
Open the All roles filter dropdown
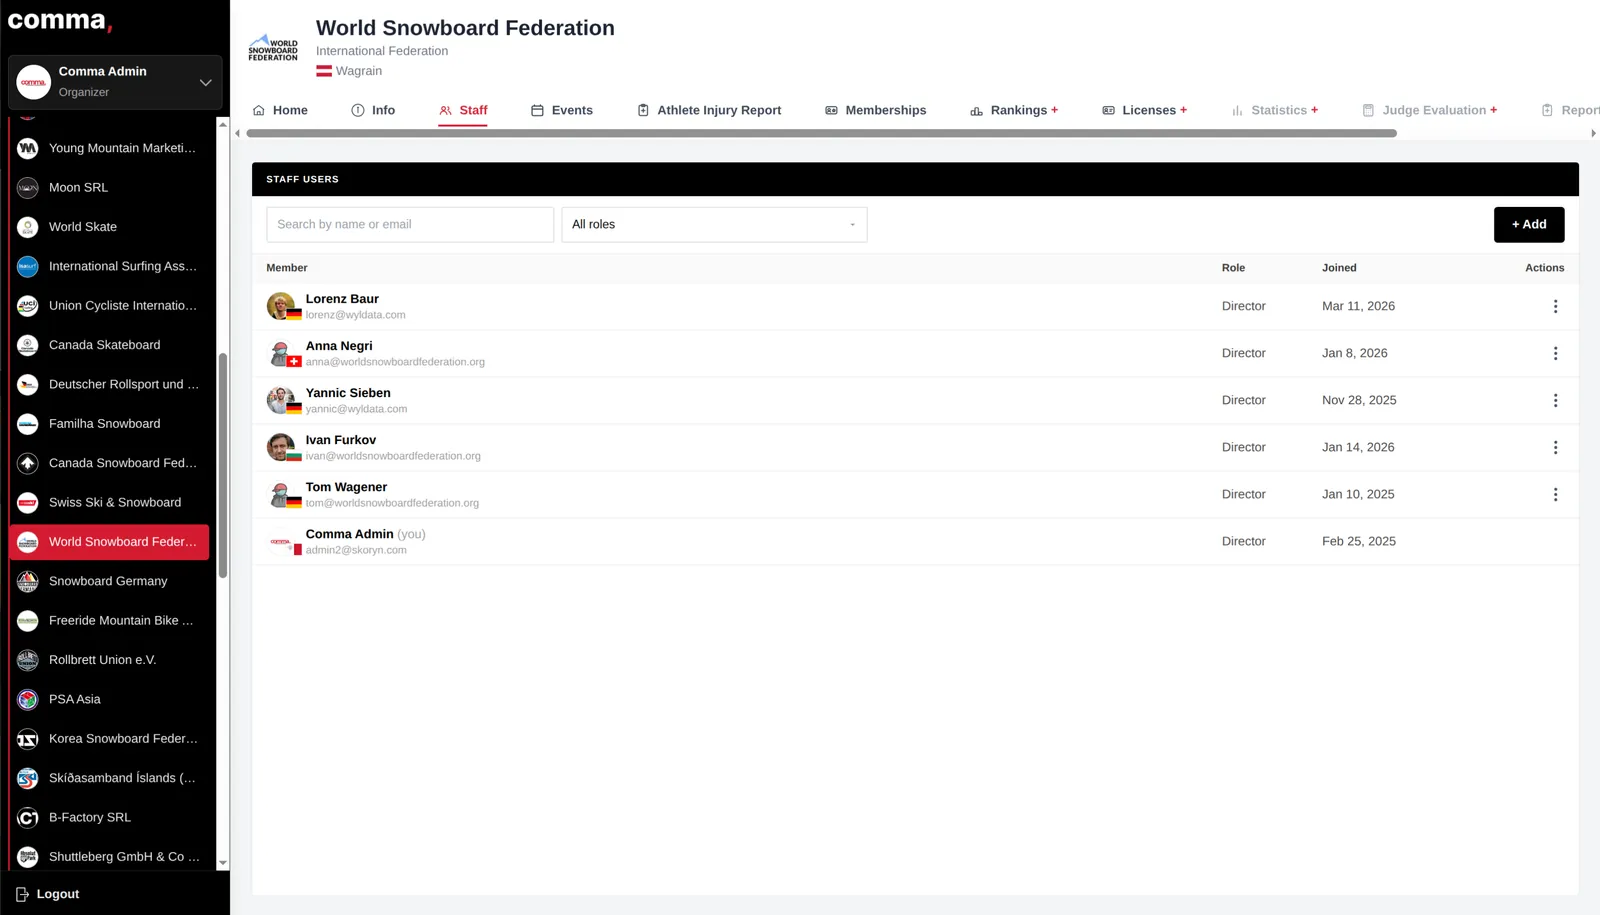(x=714, y=224)
